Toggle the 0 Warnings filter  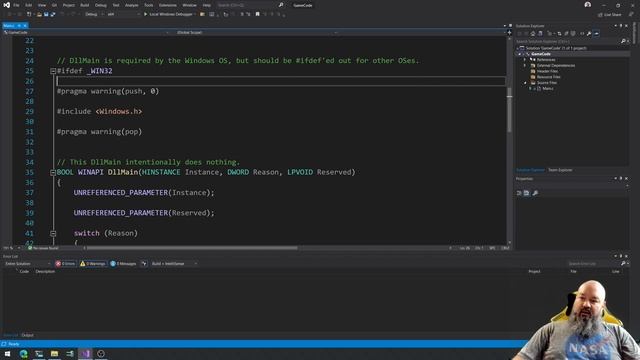tap(93, 264)
